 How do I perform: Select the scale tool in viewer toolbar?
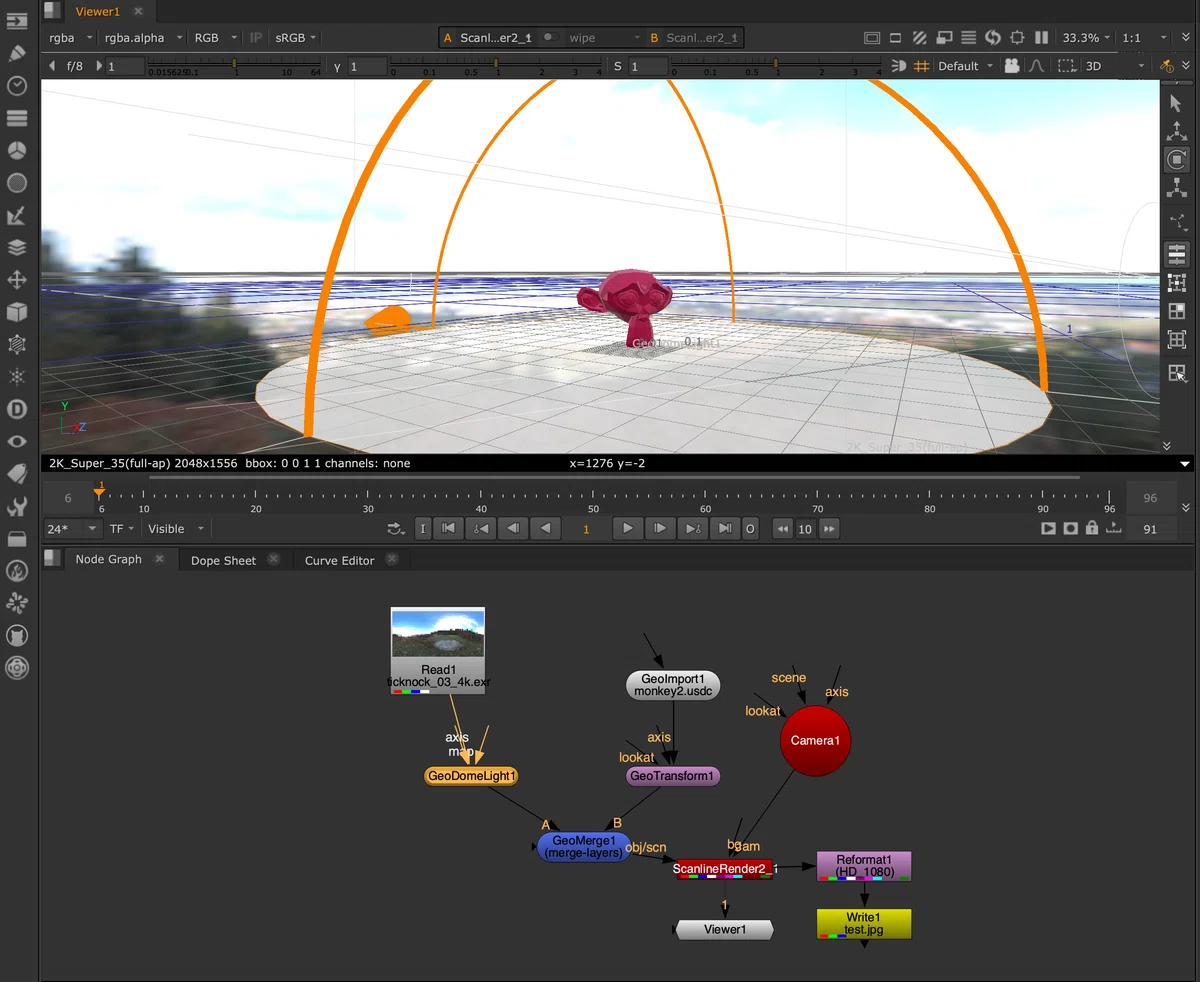tap(1177, 188)
